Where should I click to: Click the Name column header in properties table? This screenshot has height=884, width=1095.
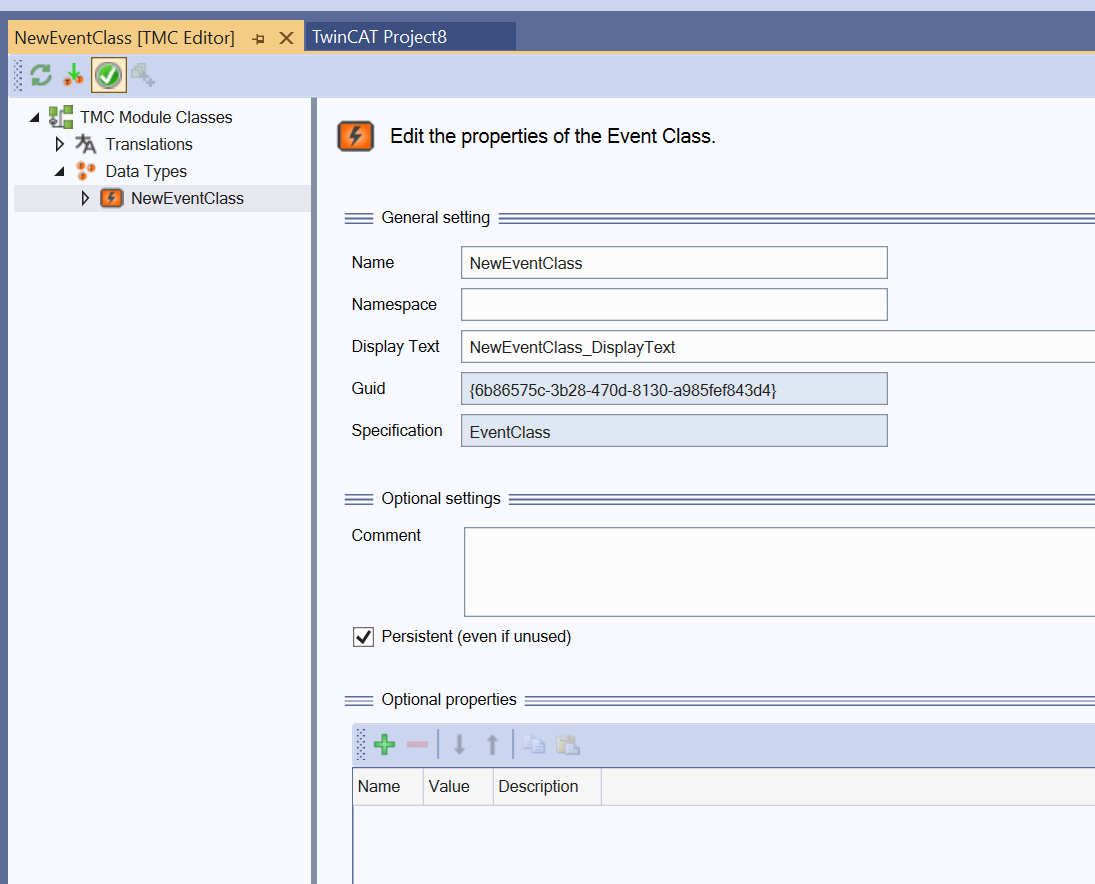click(388, 786)
